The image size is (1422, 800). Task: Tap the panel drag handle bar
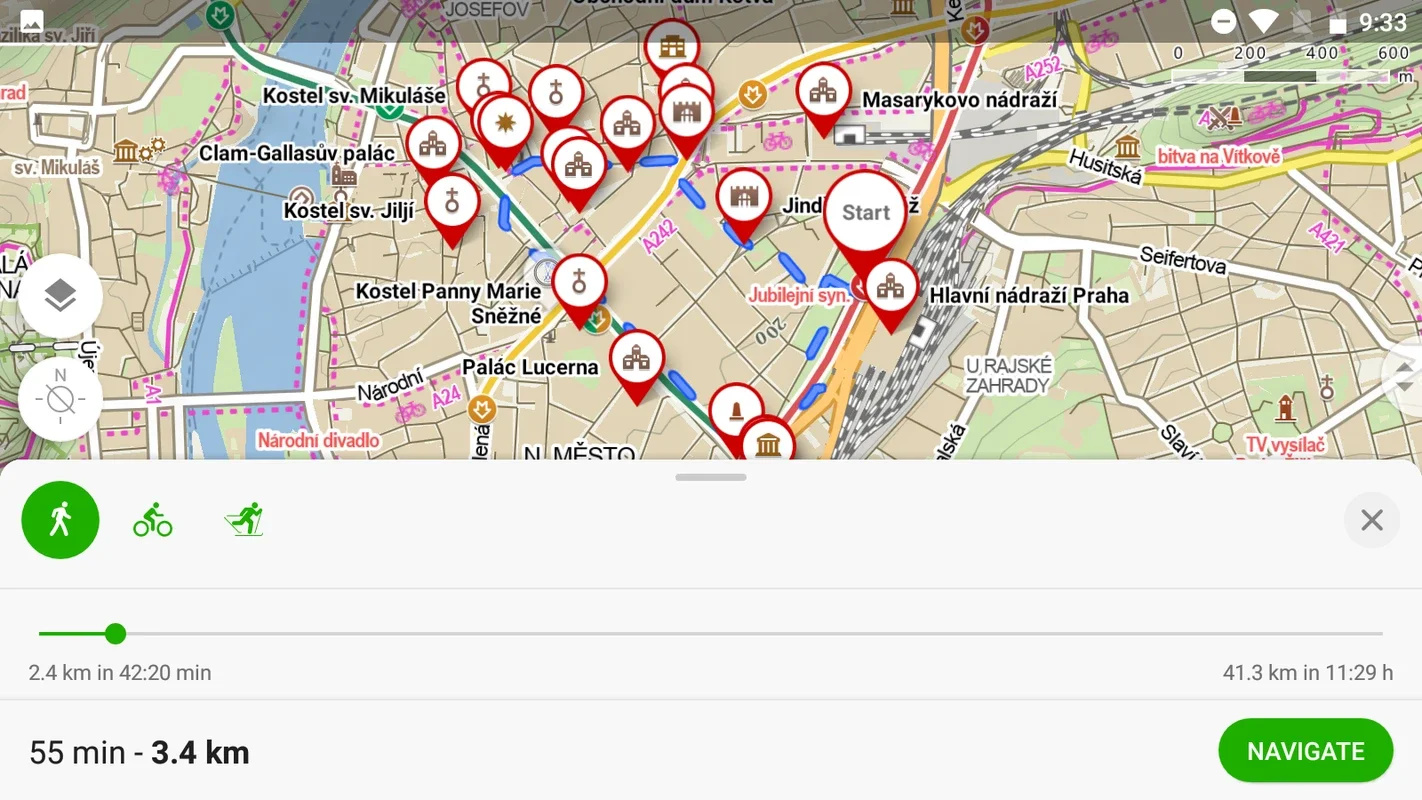point(711,477)
